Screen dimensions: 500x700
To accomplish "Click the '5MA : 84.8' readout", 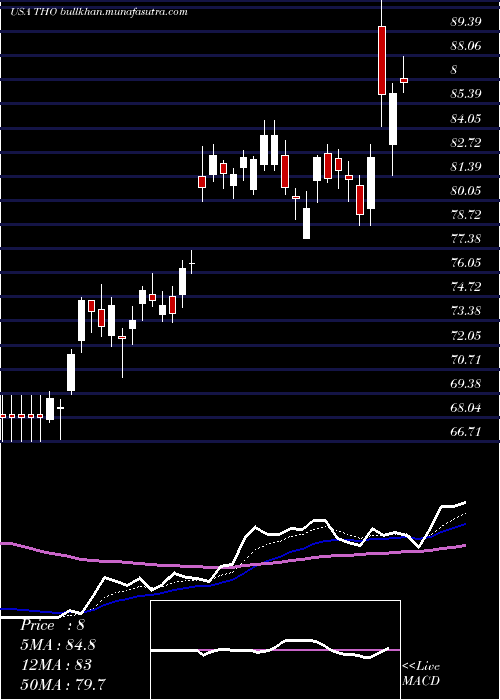I will point(58,645).
